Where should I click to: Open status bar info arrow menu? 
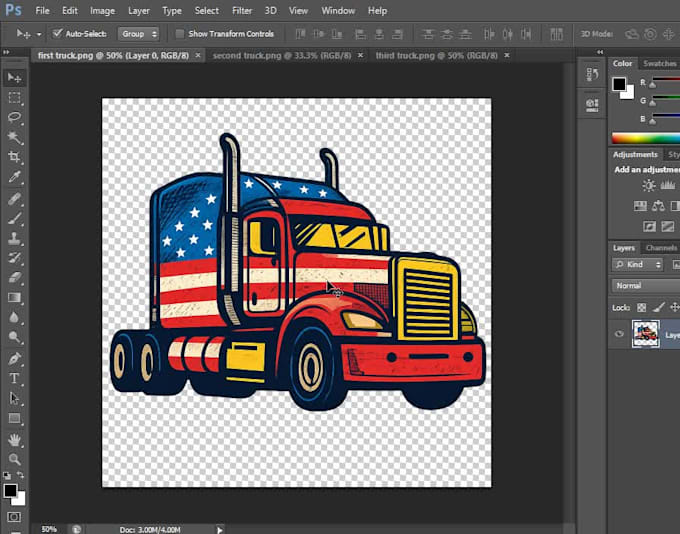(220, 530)
